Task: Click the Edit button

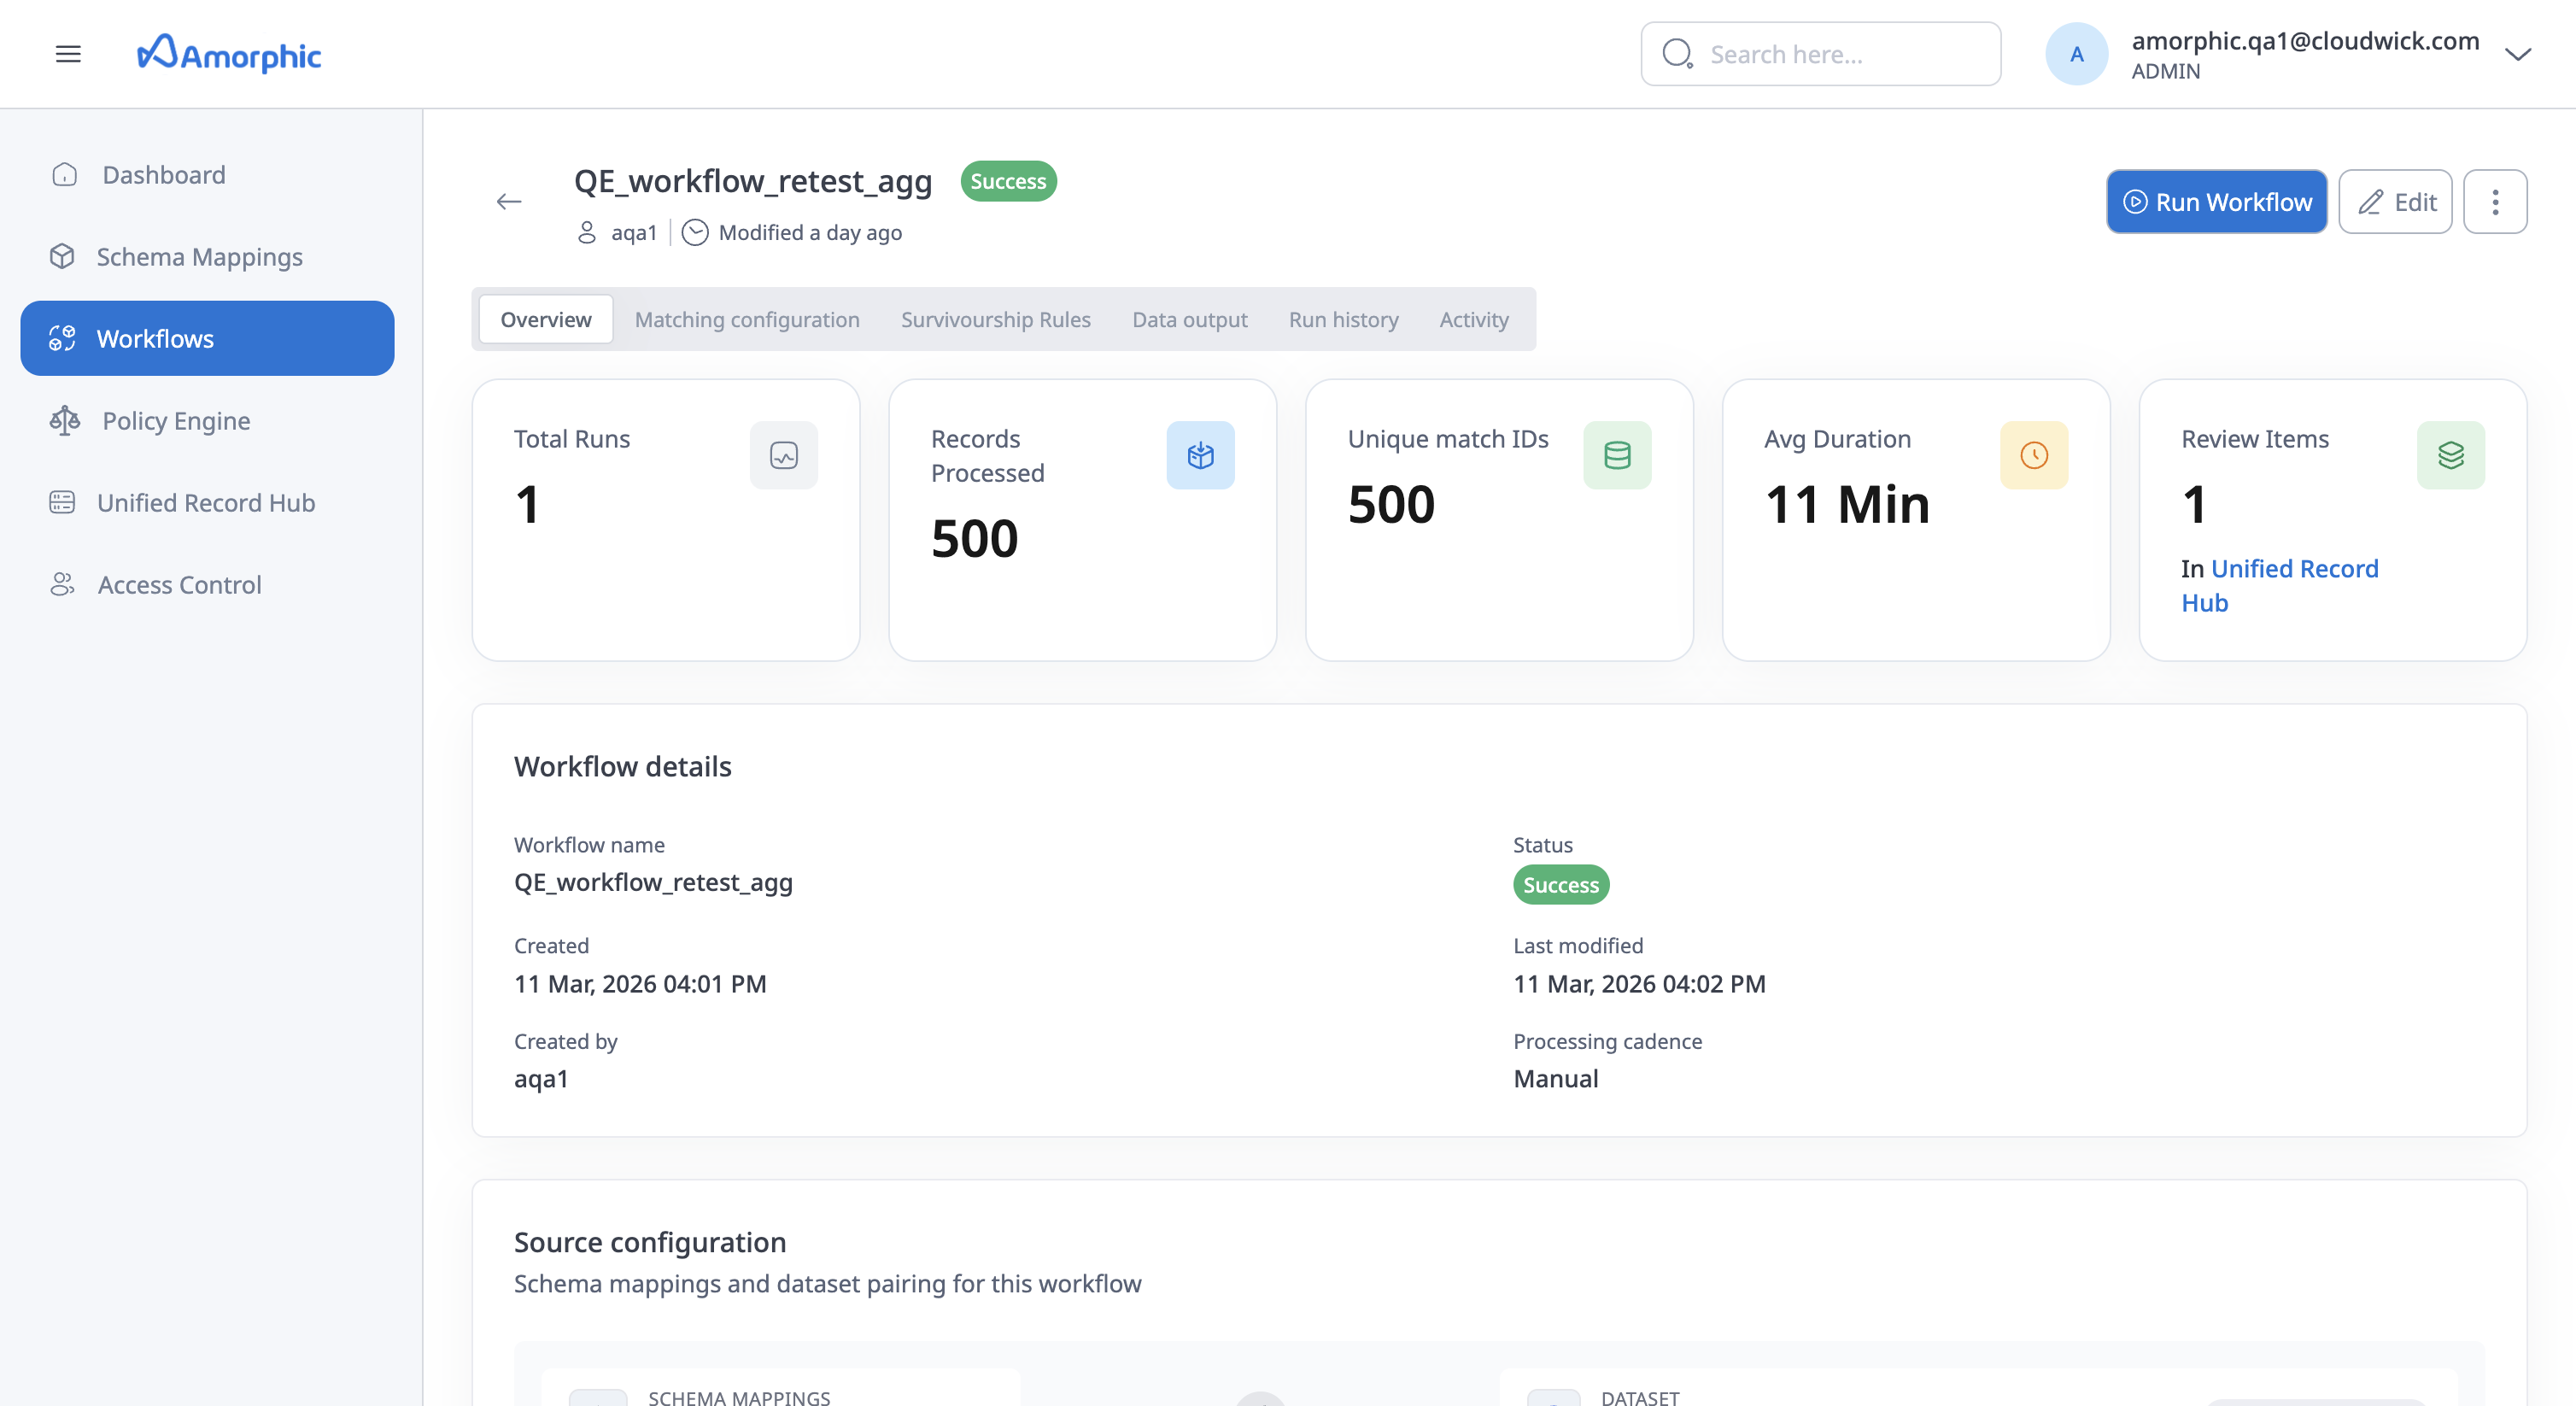Action: (2395, 202)
